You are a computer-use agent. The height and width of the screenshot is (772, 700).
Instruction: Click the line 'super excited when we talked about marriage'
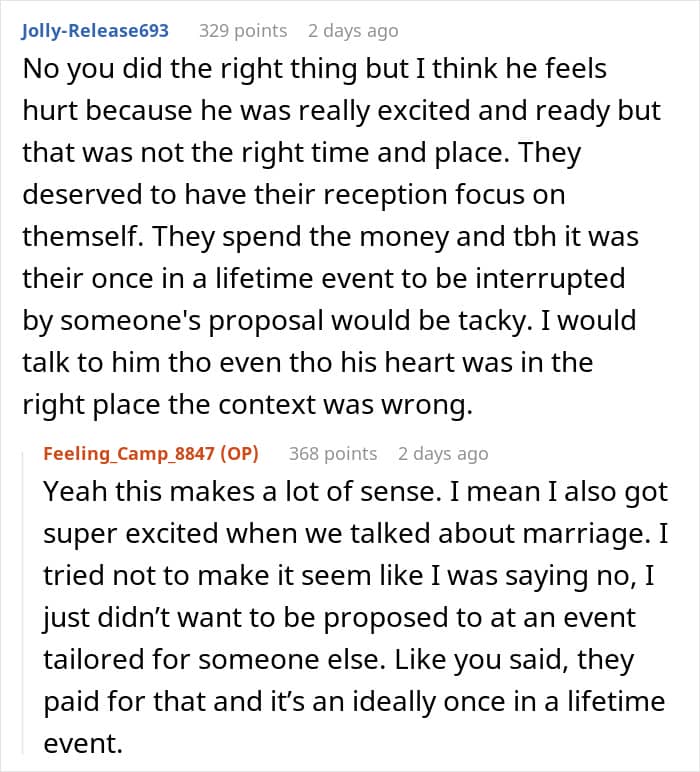(355, 534)
